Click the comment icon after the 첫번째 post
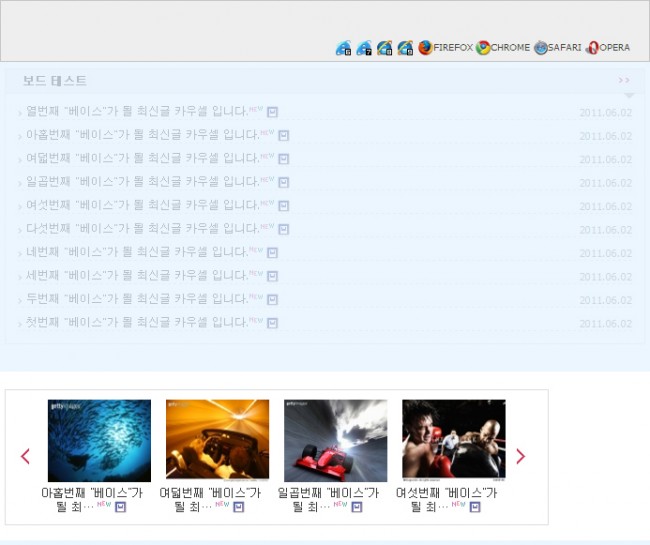This screenshot has width=650, height=545. (x=272, y=323)
